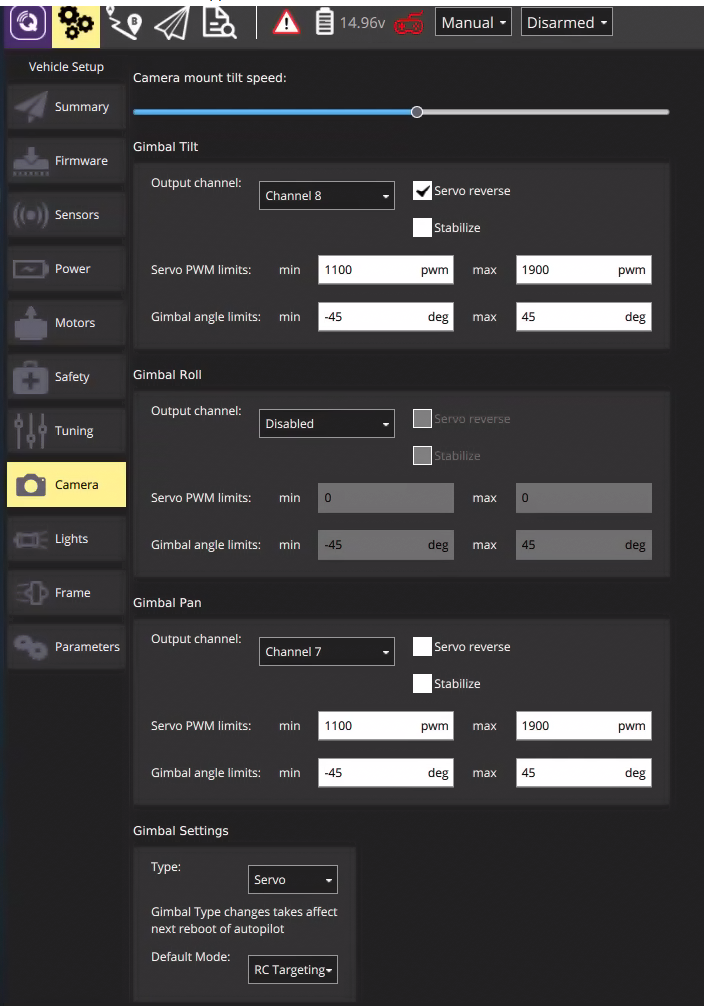Click the 14.96v battery voltage readout
The height and width of the screenshot is (1006, 704).
(x=362, y=23)
